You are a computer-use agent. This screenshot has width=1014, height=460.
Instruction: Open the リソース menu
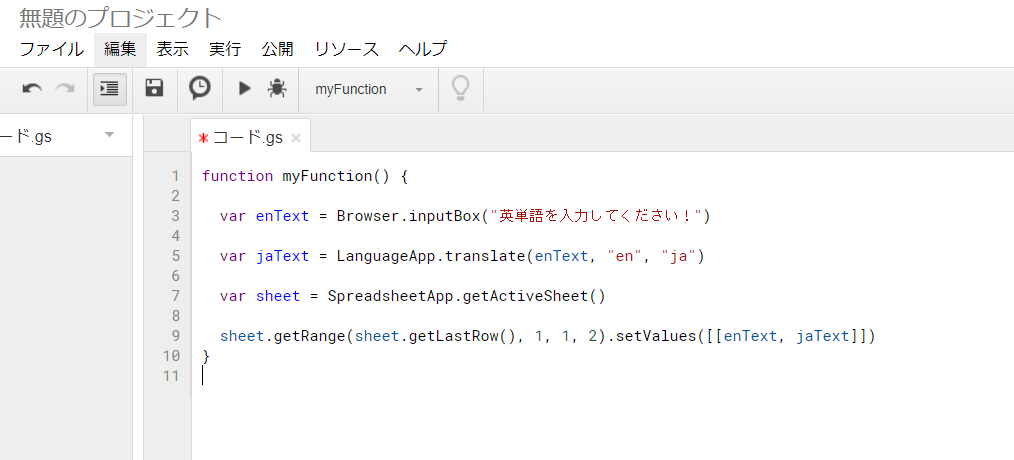tap(346, 49)
